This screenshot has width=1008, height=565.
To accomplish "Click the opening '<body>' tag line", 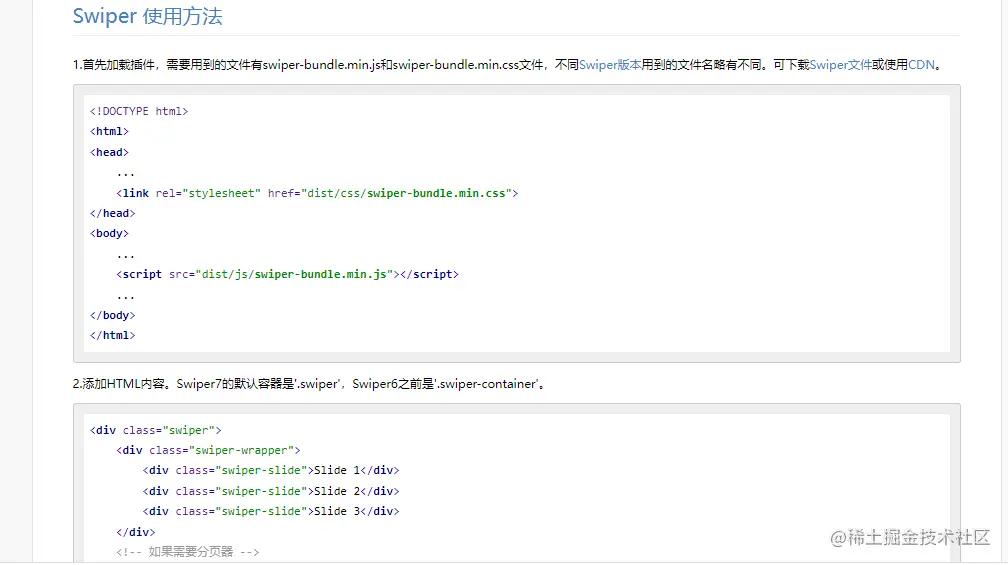I will click(109, 233).
